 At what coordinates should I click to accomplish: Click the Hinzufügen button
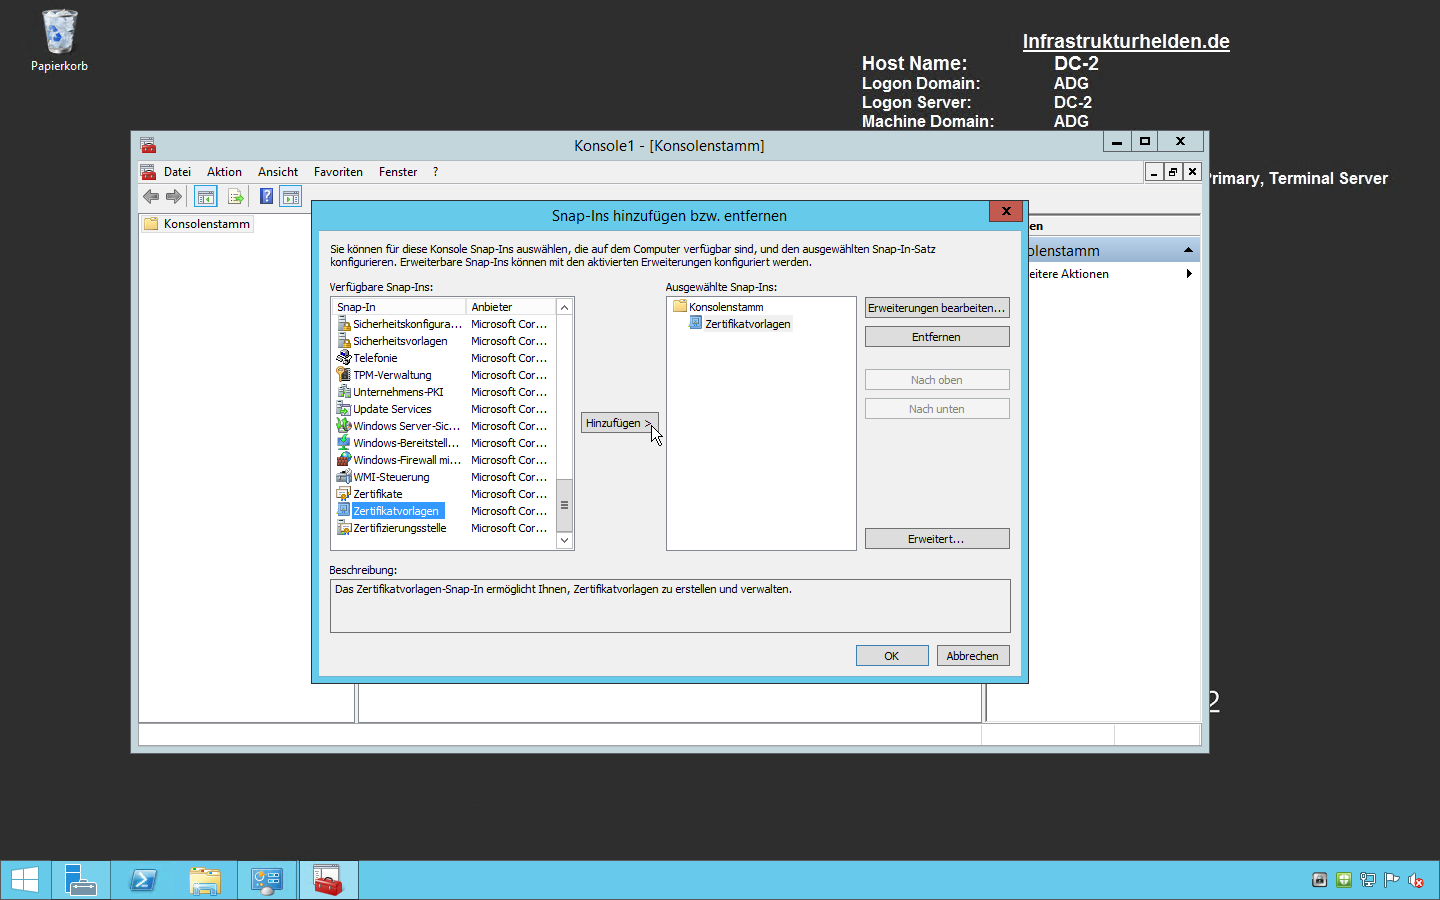619,423
